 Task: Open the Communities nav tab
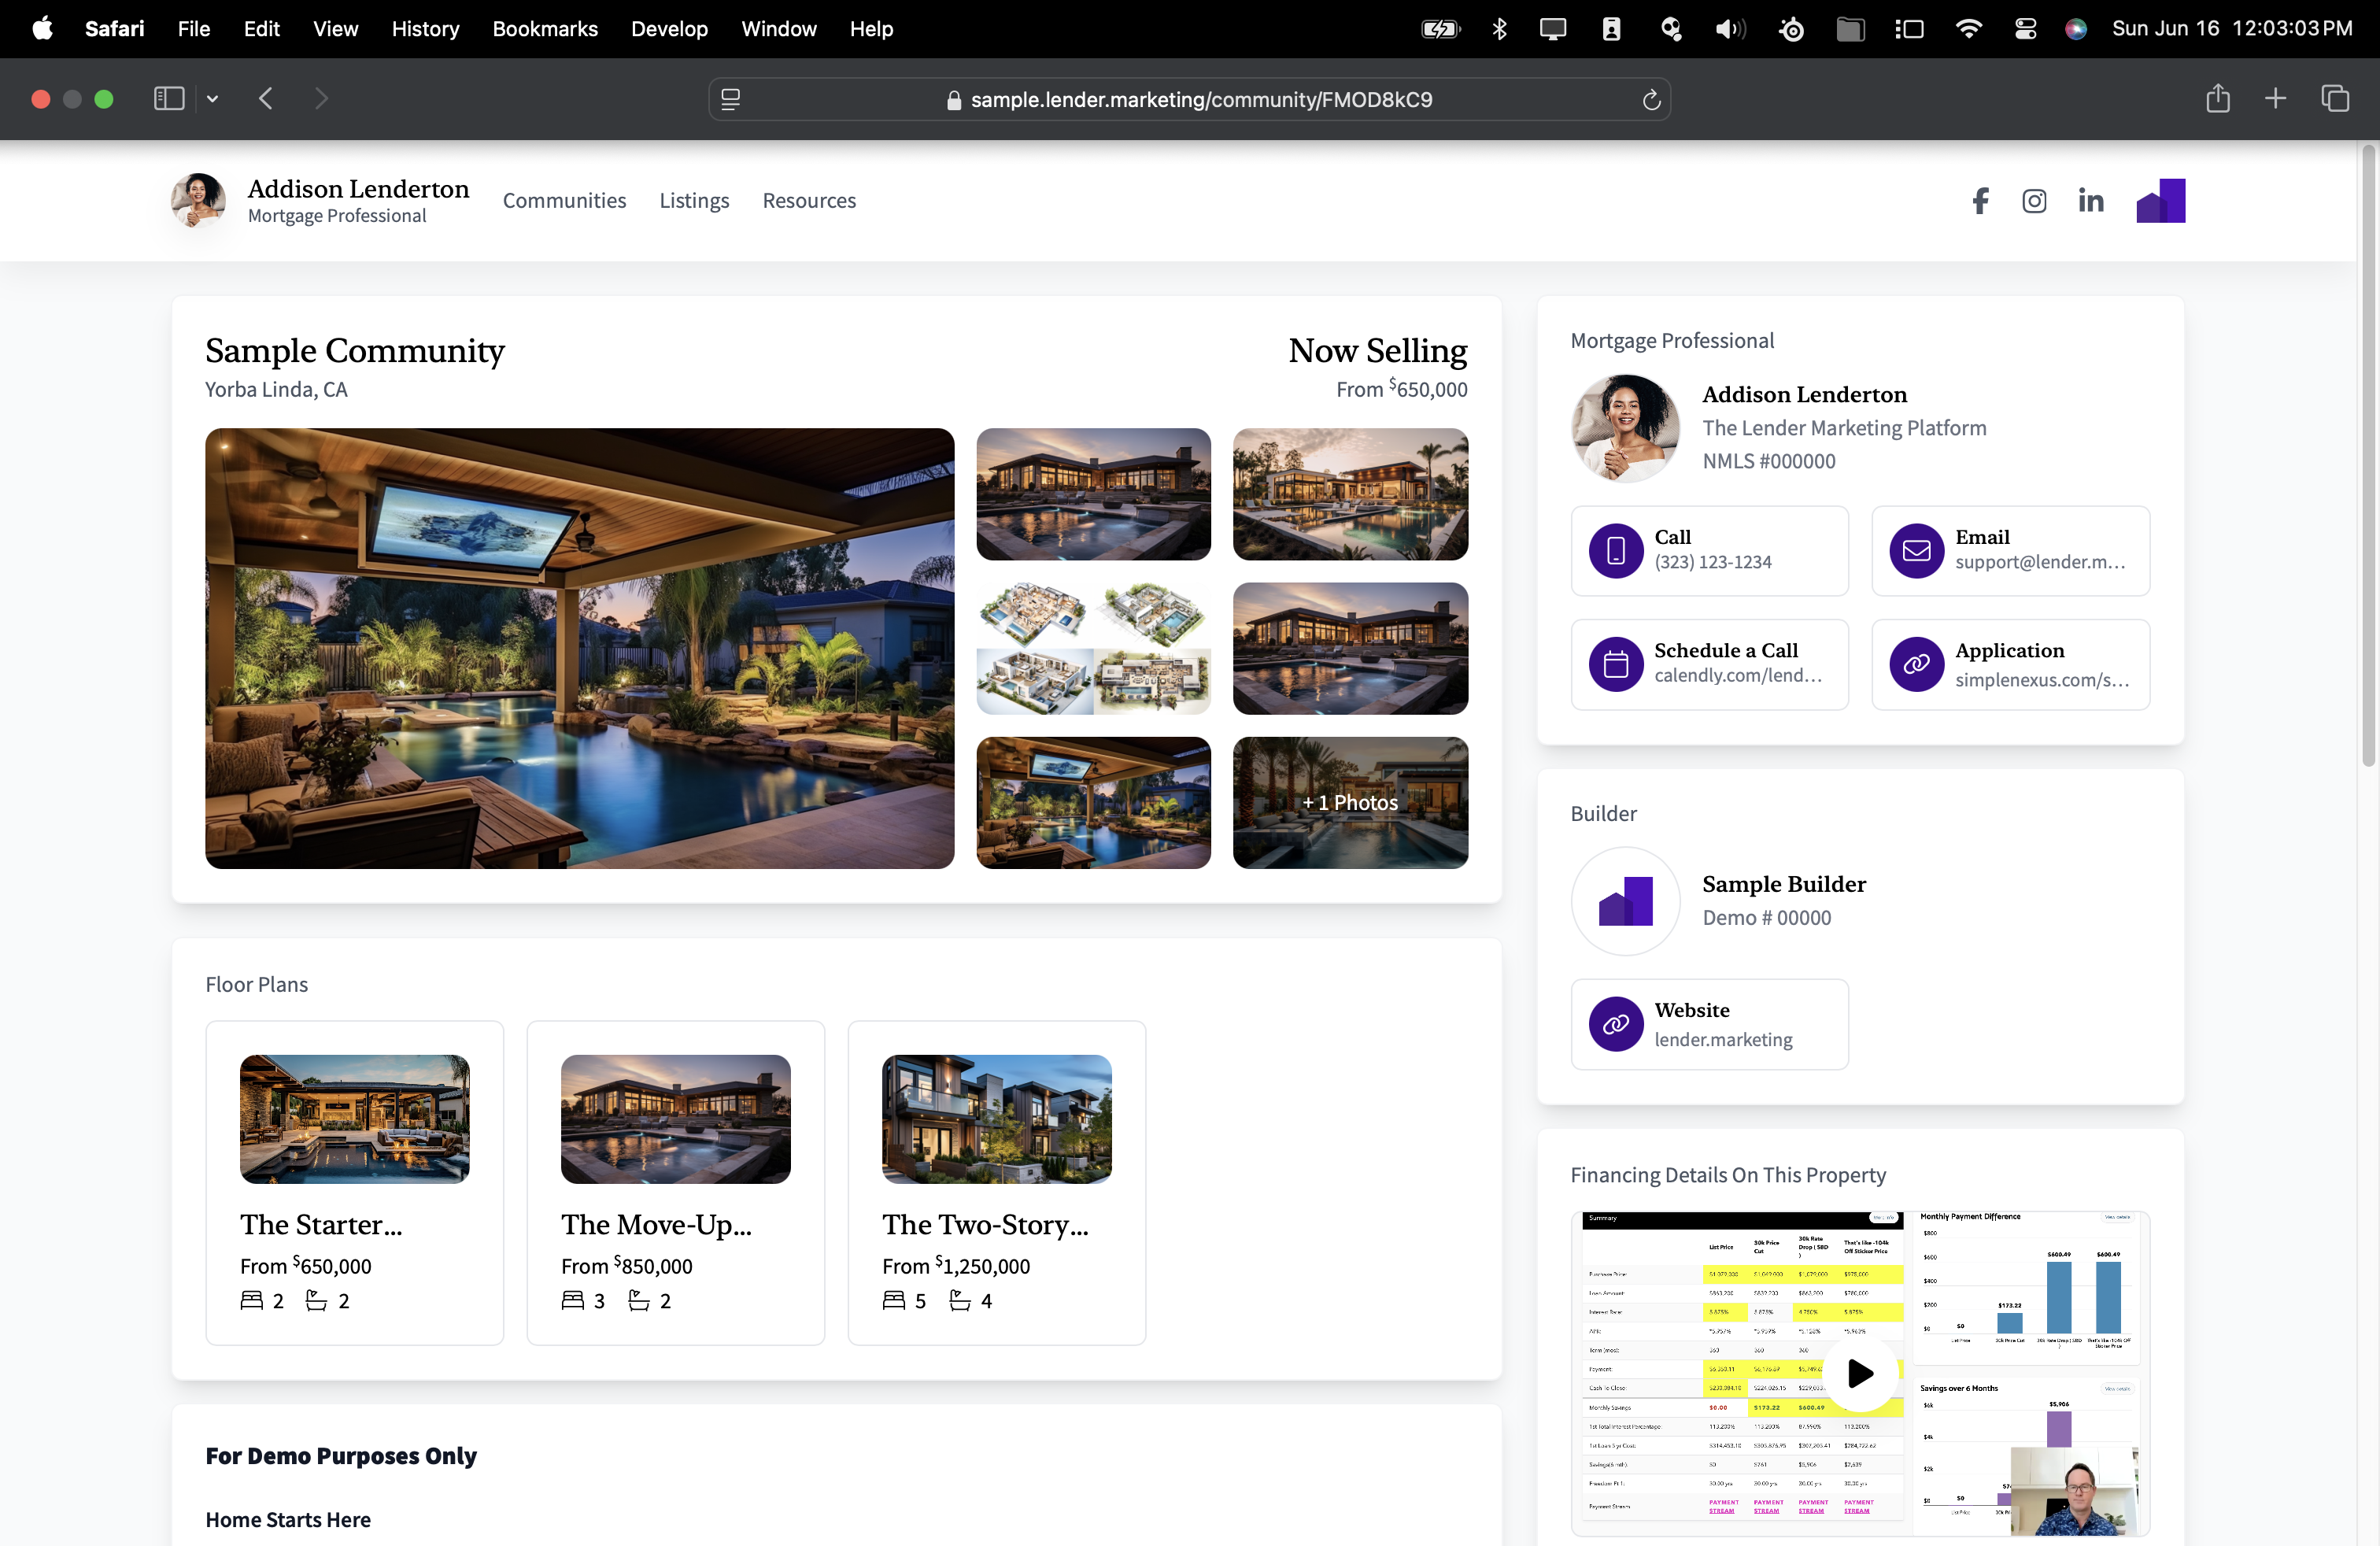pyautogui.click(x=564, y=201)
